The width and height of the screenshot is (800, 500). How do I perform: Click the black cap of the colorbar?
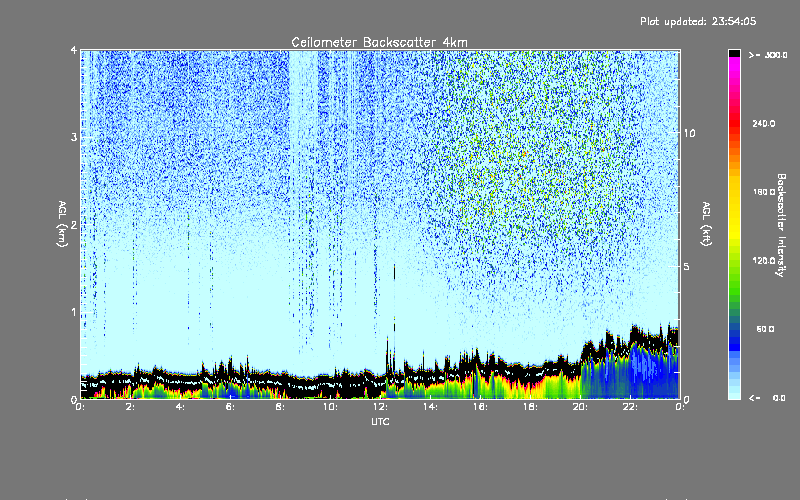pos(734,53)
